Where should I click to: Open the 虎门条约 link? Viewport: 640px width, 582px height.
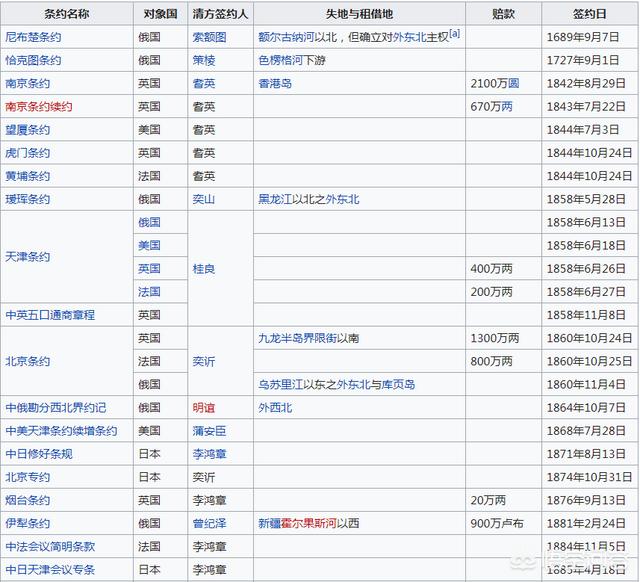coord(28,153)
